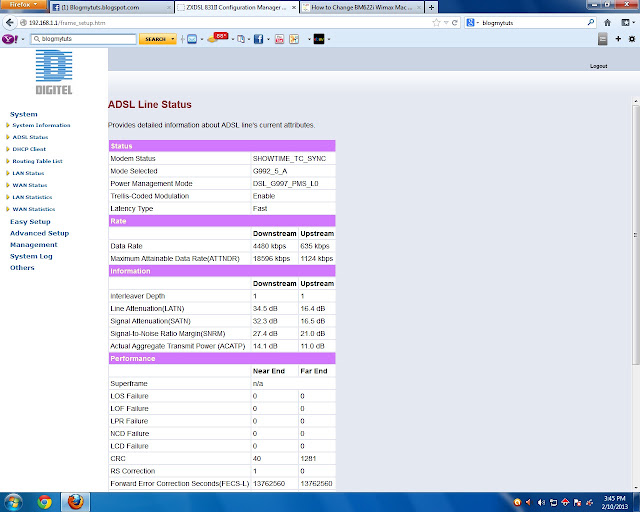Go back with the browser back arrow
Screen dimensions: 640x512
coord(10,22)
